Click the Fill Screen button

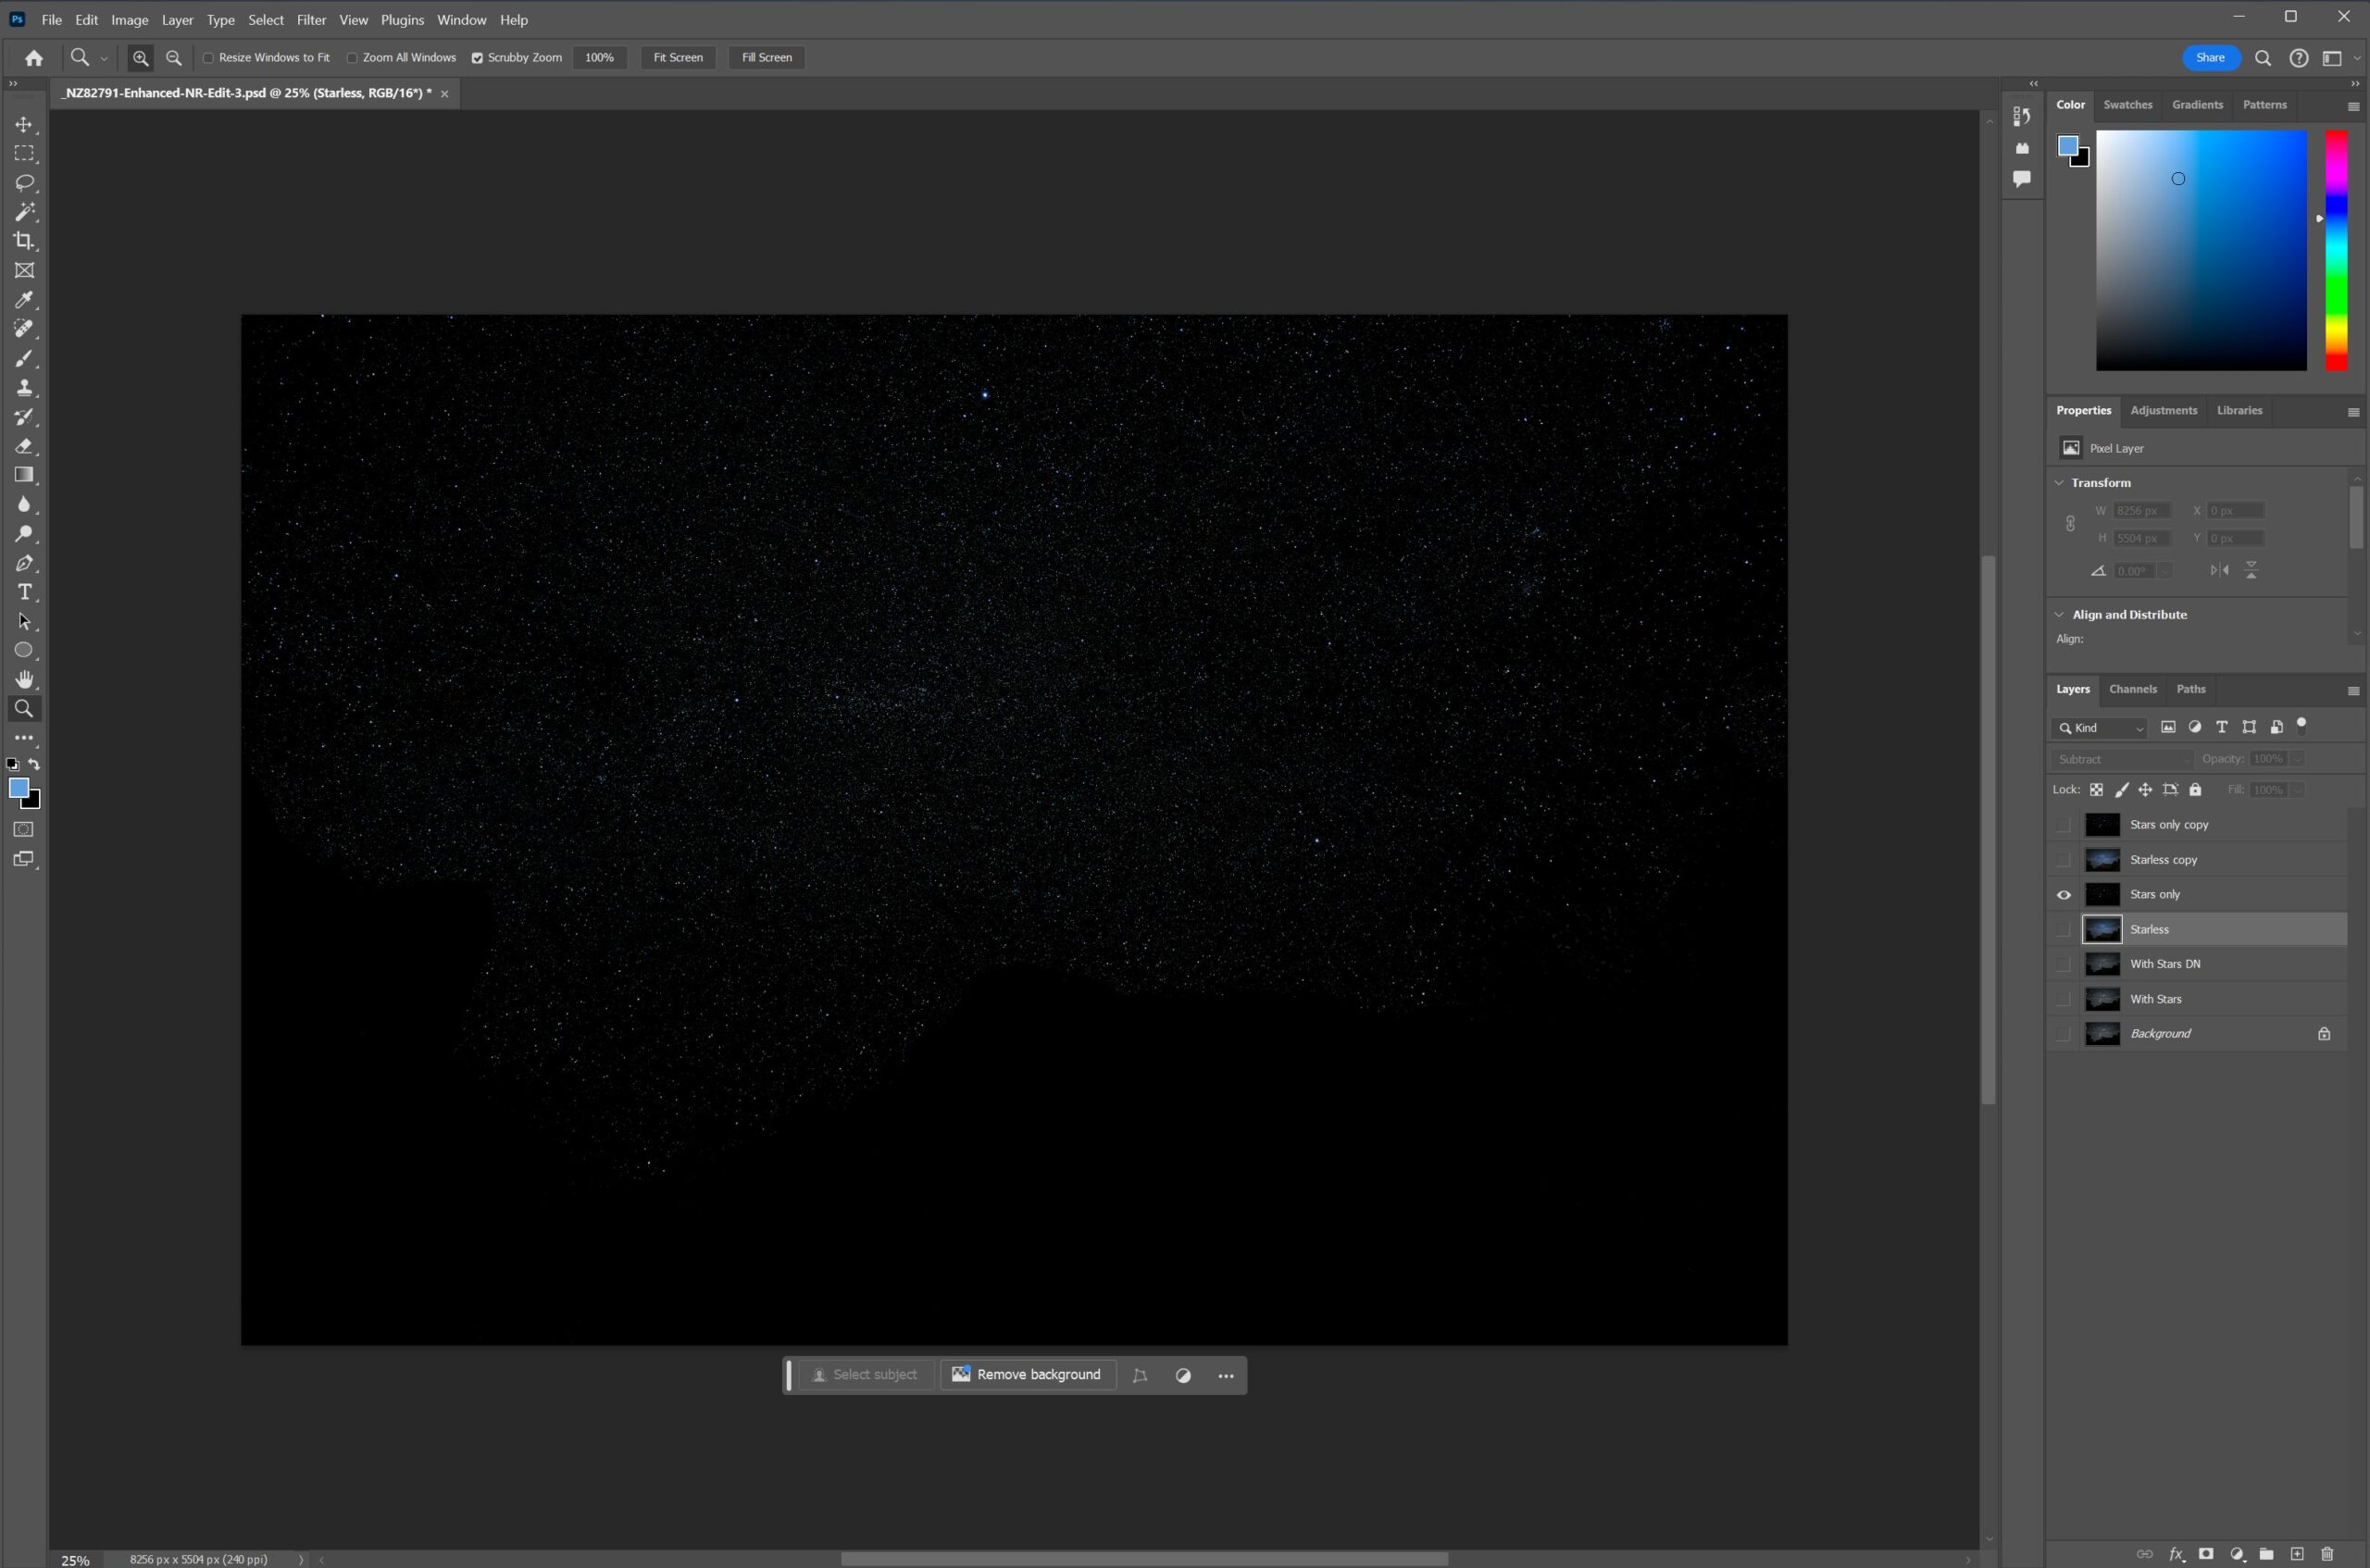(767, 58)
